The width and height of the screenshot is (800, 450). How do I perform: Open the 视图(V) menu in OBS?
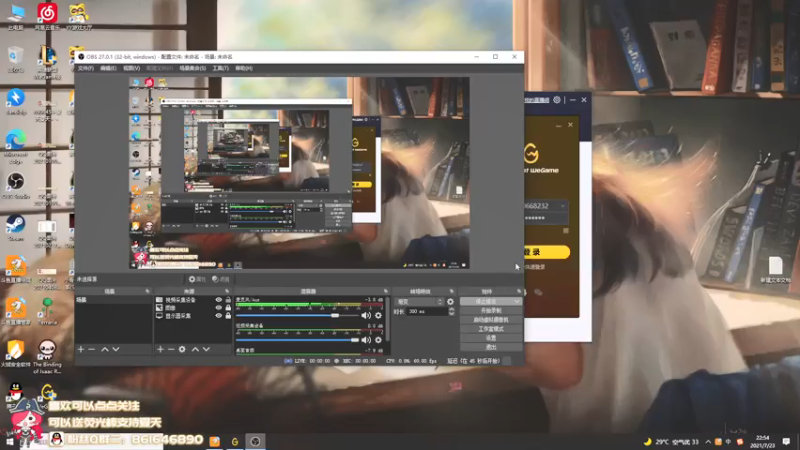tap(131, 68)
